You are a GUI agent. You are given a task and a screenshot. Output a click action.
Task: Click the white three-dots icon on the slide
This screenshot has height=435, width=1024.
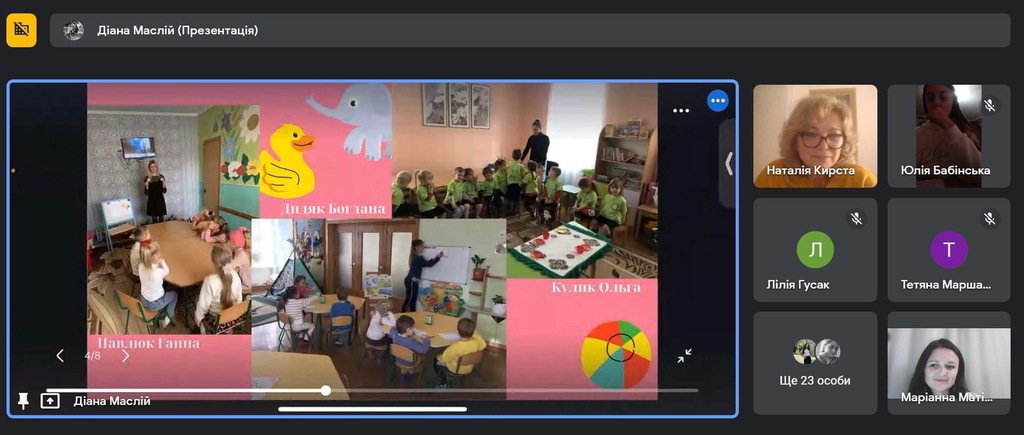[x=681, y=111]
